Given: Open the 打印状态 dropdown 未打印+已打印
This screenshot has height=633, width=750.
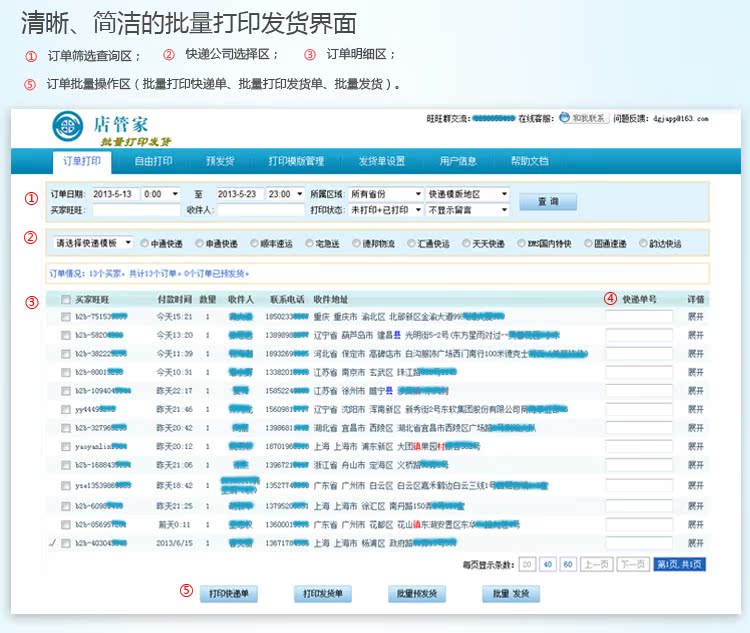Looking at the screenshot, I should pyautogui.click(x=386, y=210).
